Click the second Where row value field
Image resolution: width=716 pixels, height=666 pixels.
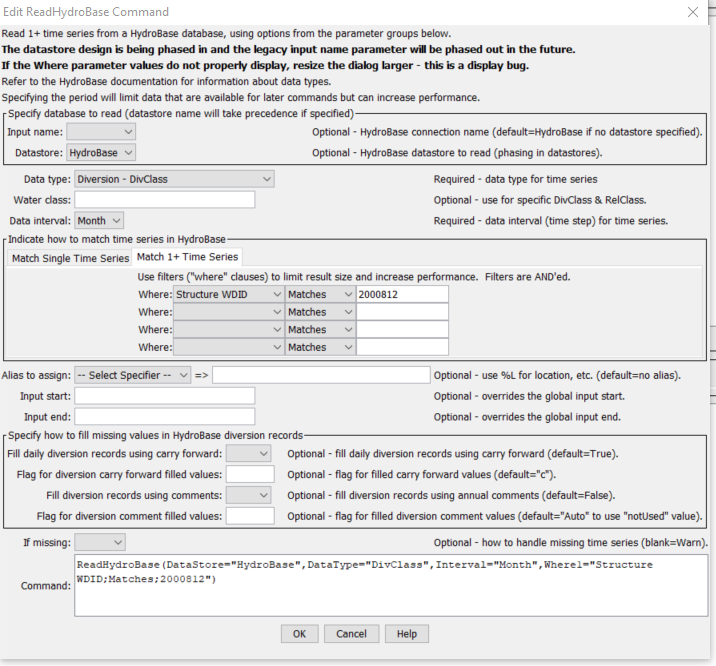pyautogui.click(x=402, y=312)
